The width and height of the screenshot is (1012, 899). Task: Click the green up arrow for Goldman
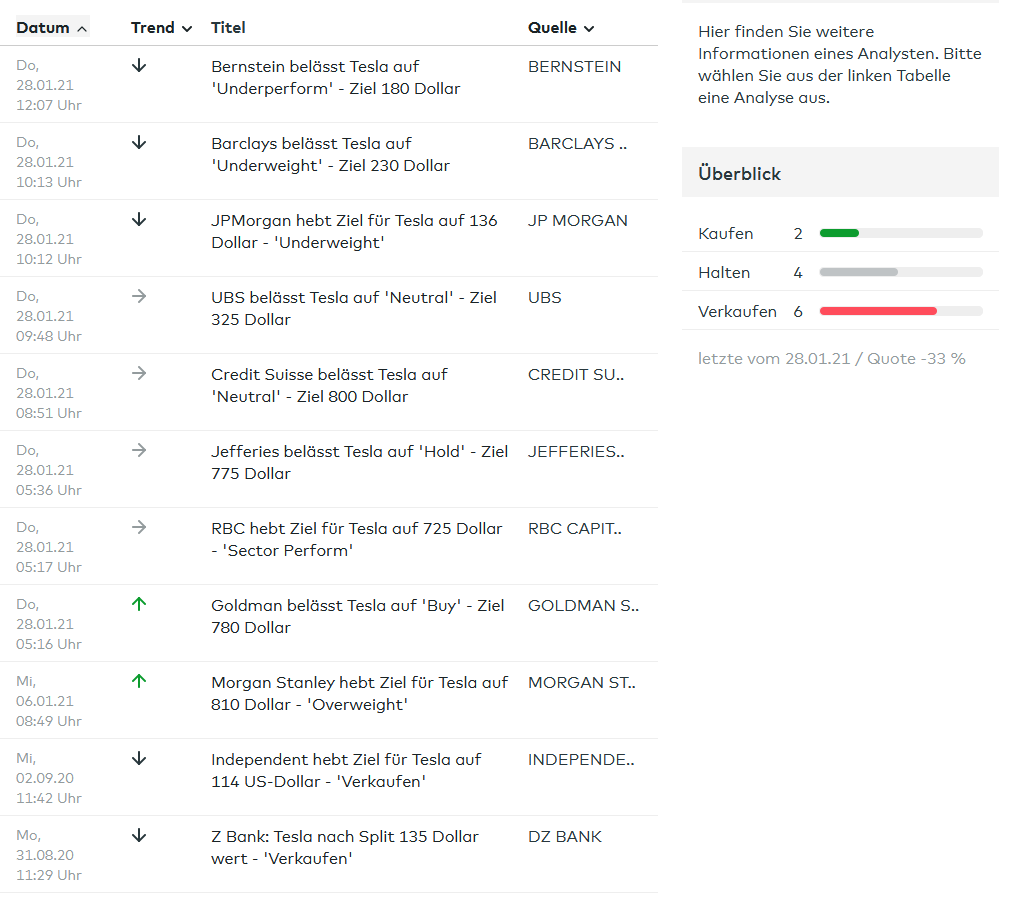[139, 604]
